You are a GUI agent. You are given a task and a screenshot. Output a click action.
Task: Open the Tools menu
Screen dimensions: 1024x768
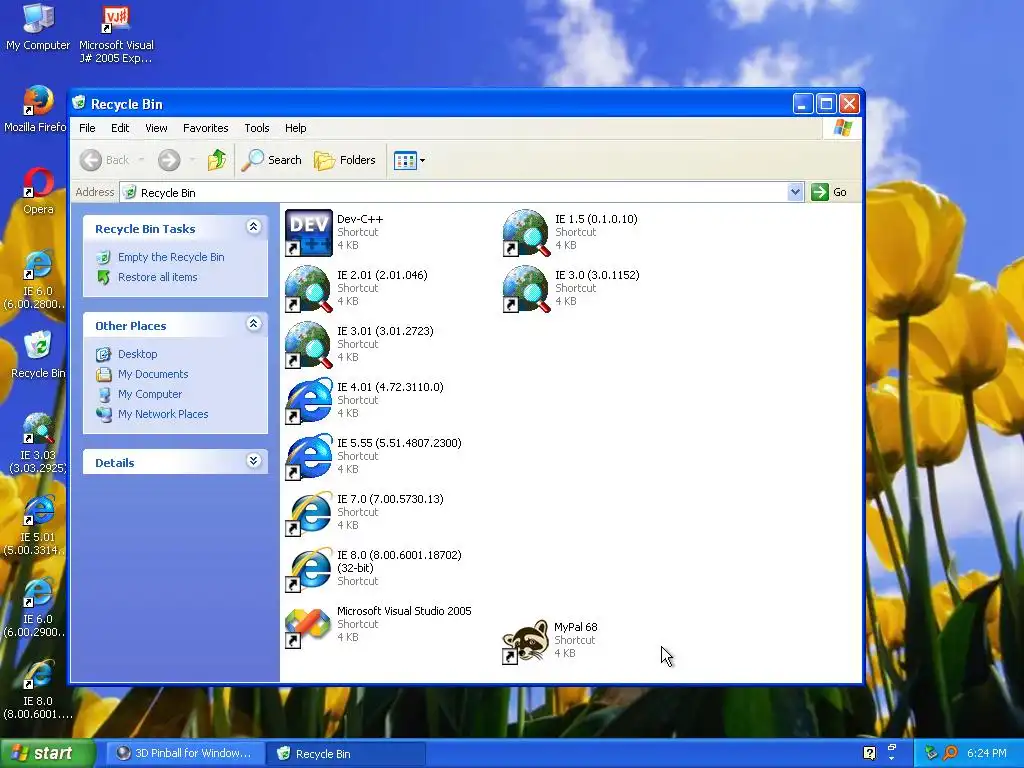pyautogui.click(x=257, y=128)
